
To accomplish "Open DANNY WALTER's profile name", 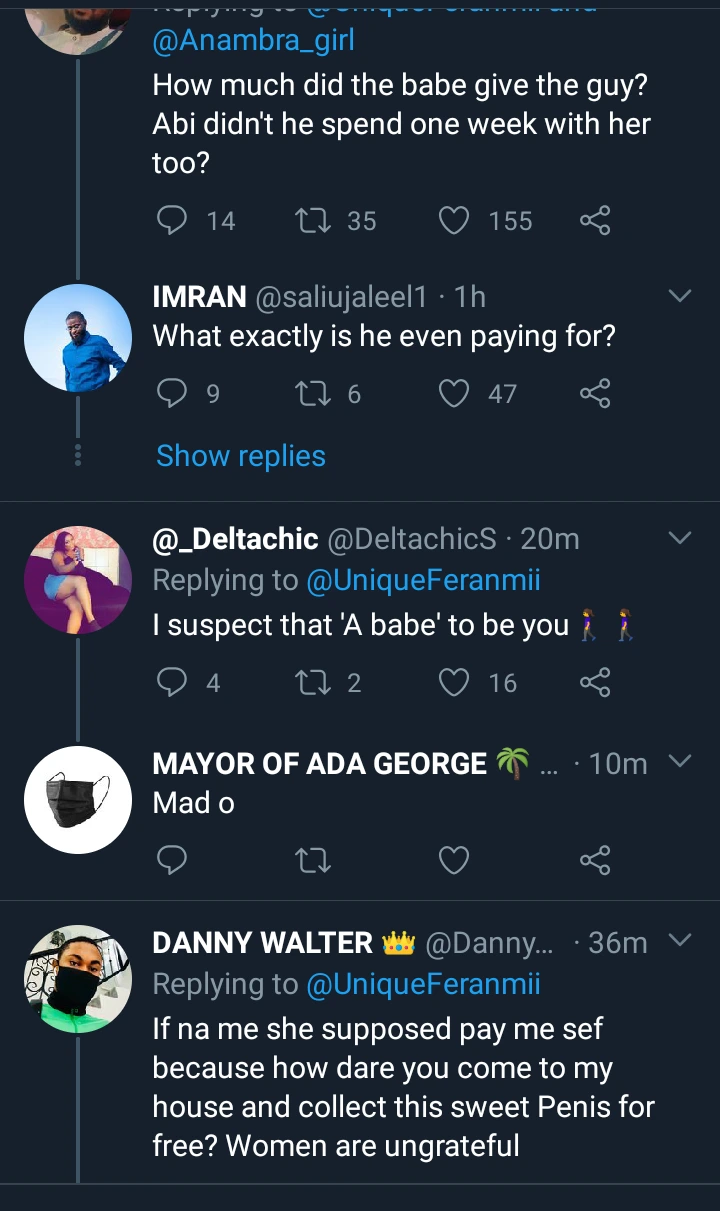I will [262, 942].
